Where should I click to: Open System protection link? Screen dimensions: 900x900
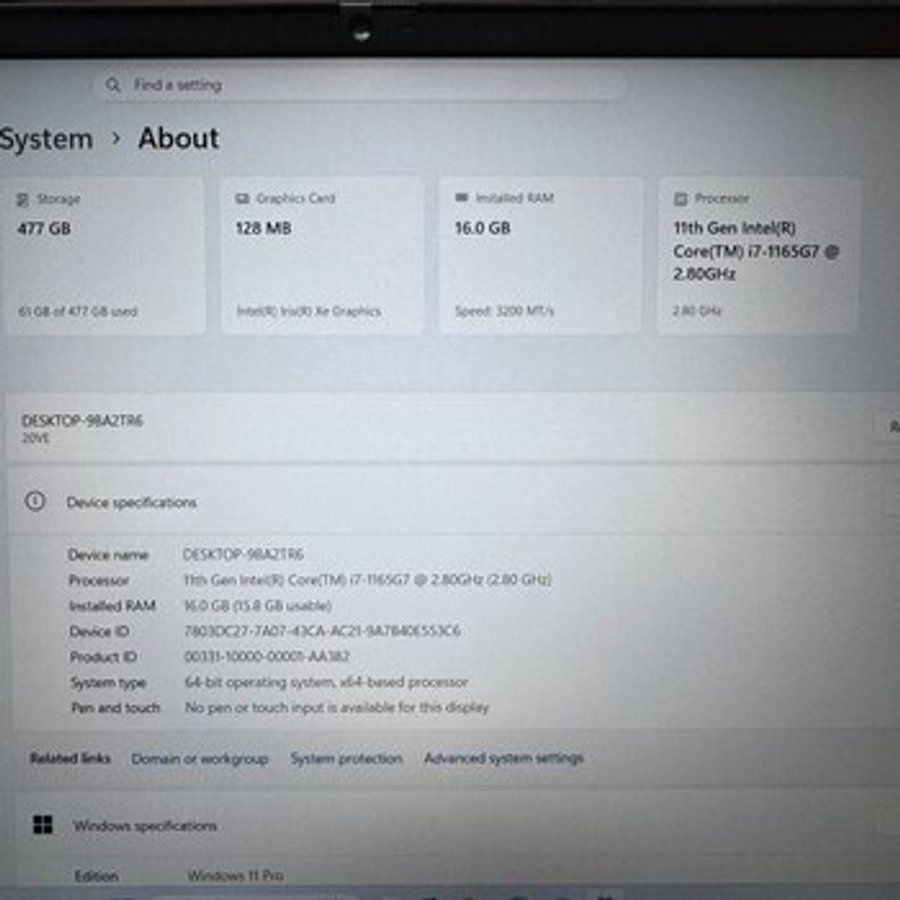pos(347,758)
